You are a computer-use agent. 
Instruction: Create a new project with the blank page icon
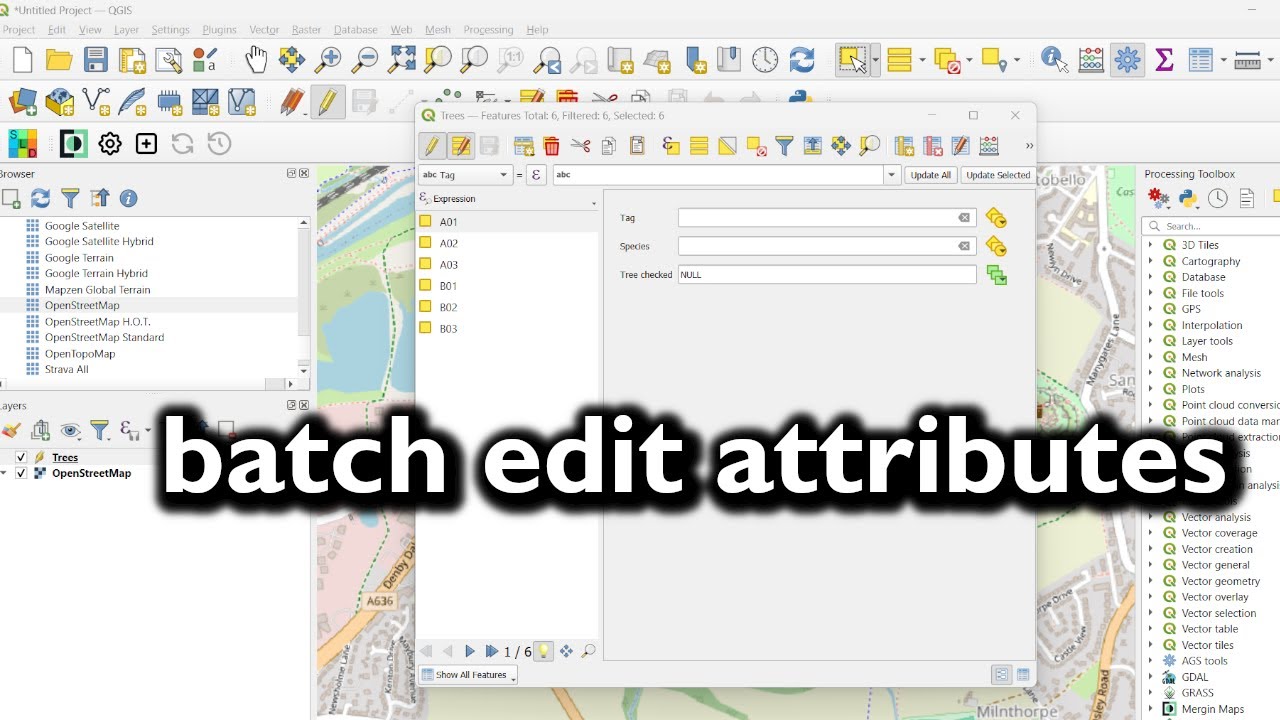(22, 60)
